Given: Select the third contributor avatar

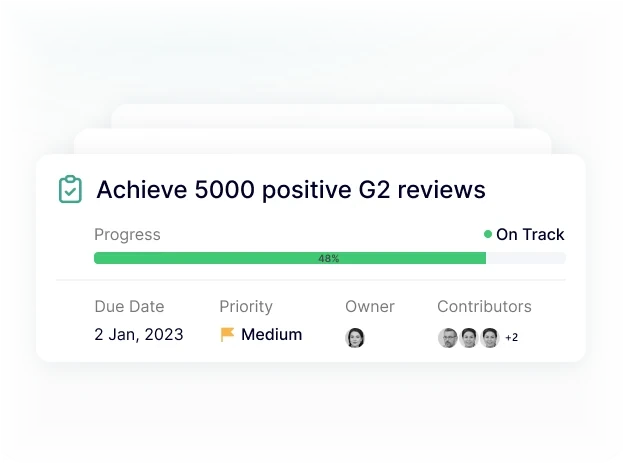Looking at the screenshot, I should click(490, 338).
